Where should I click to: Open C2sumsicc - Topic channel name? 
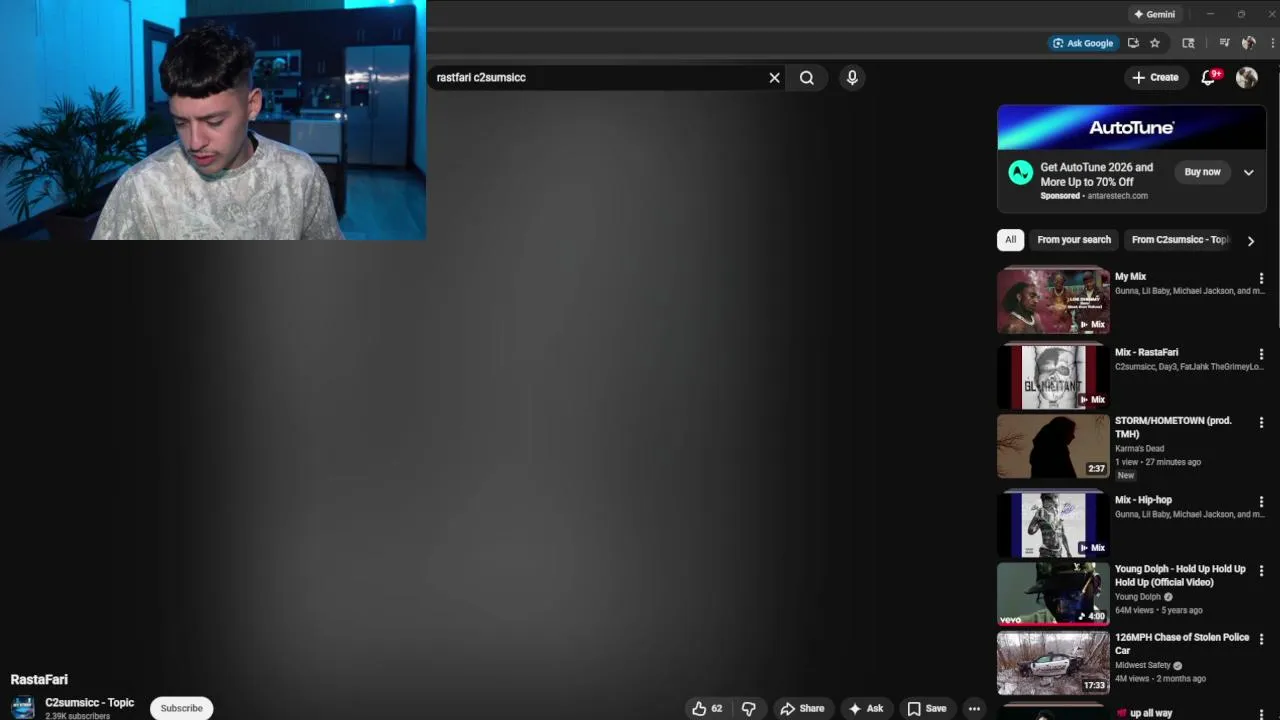coord(89,703)
